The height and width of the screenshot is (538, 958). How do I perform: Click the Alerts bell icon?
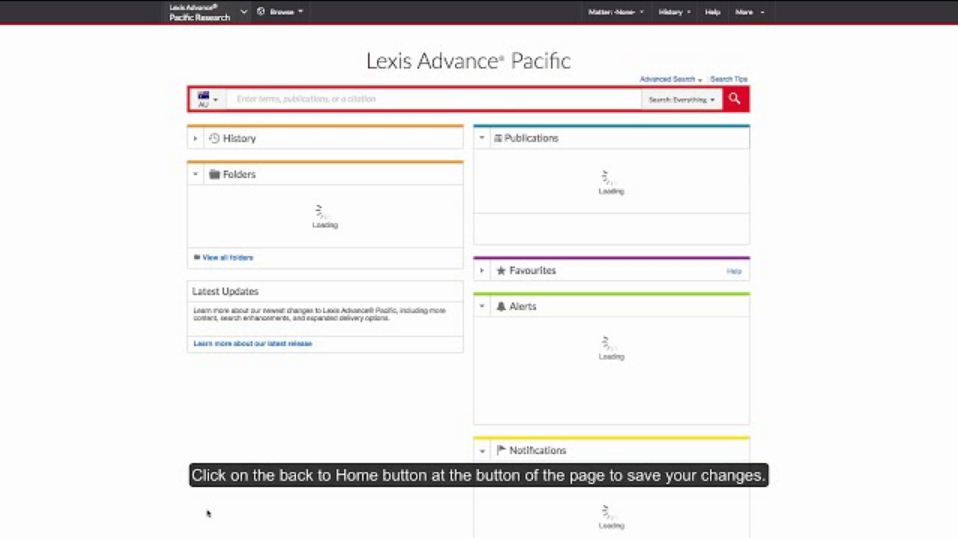pos(501,307)
